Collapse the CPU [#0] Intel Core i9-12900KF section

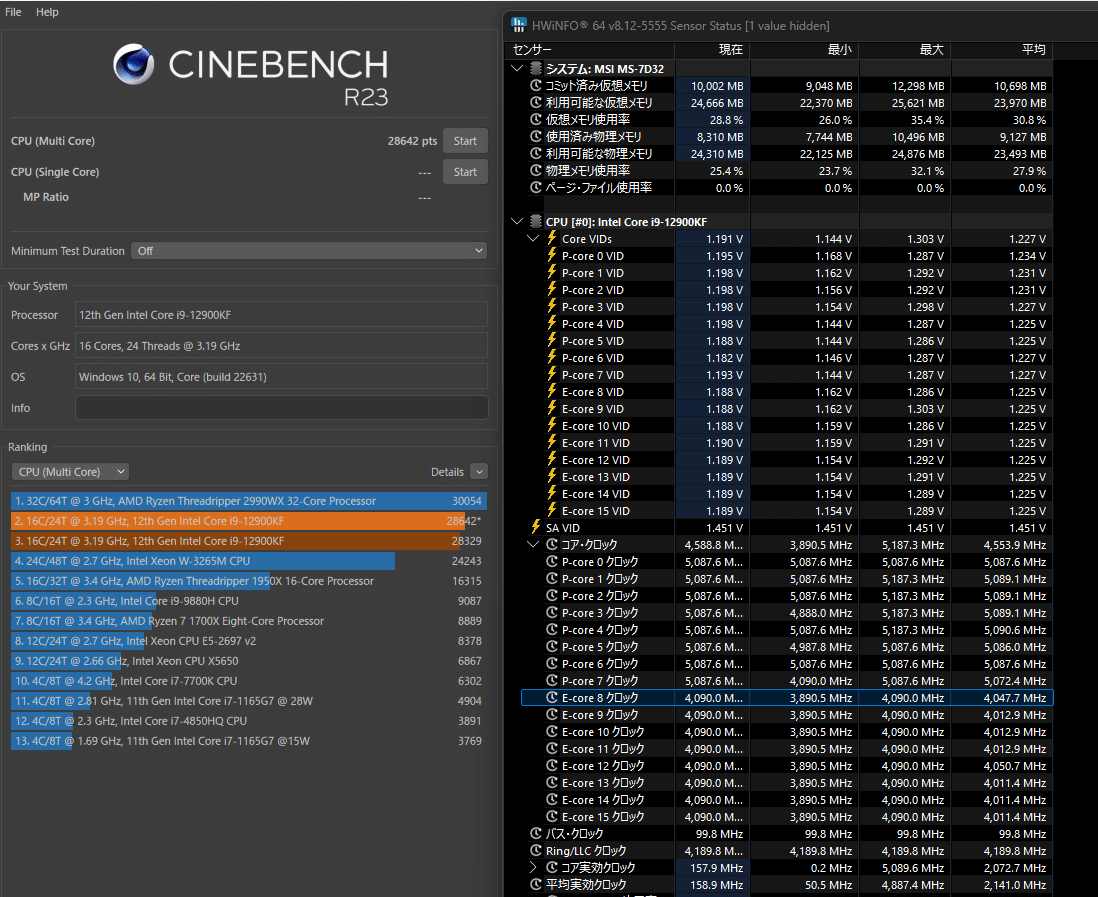tap(517, 222)
